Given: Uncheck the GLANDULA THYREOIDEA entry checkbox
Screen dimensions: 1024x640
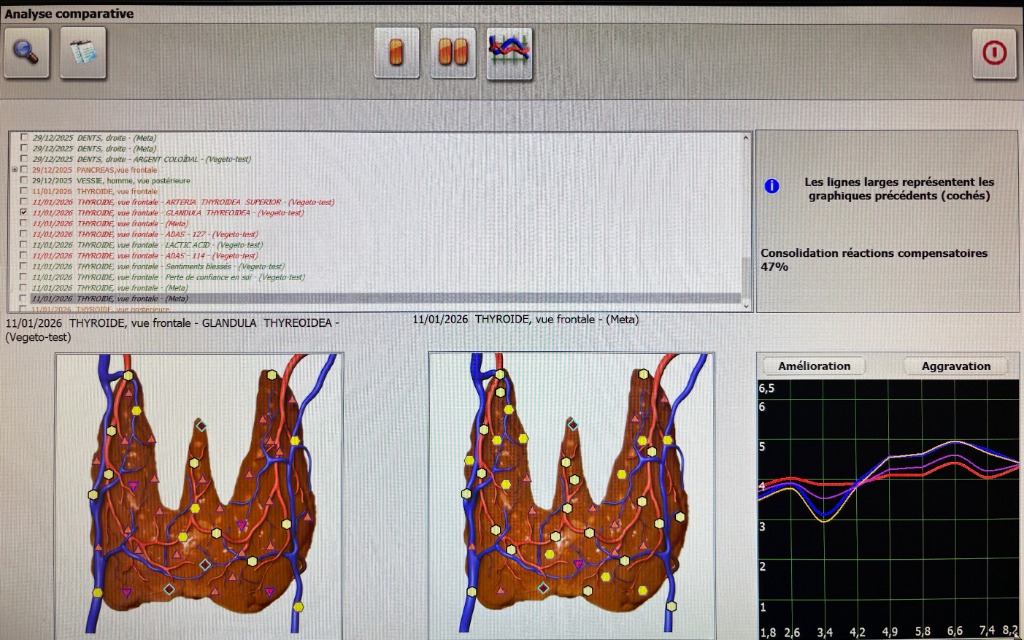Looking at the screenshot, I should pyautogui.click(x=24, y=213).
